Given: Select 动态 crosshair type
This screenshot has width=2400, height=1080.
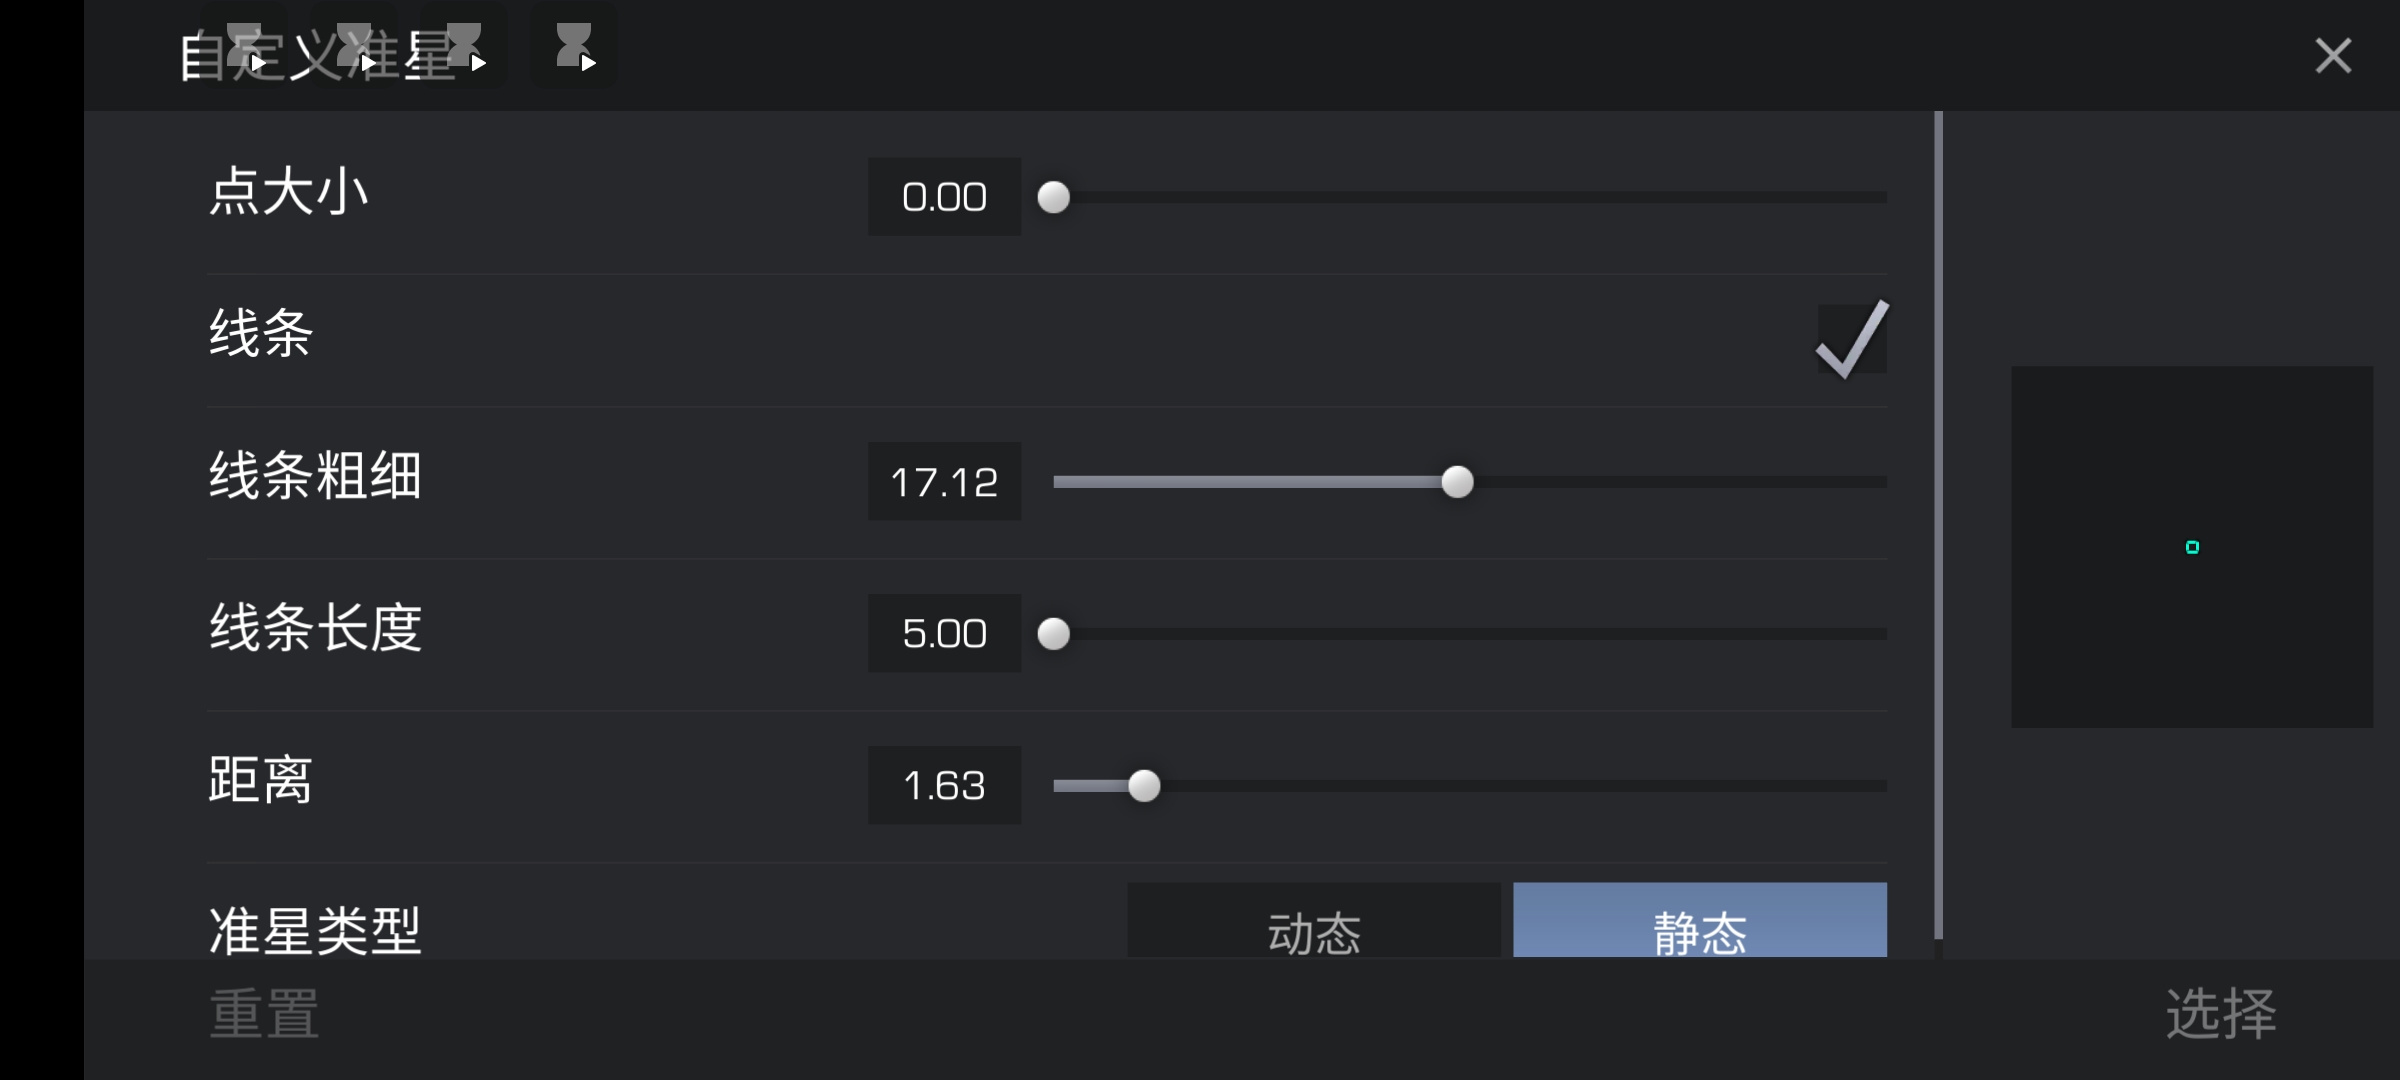Looking at the screenshot, I should tap(1314, 921).
